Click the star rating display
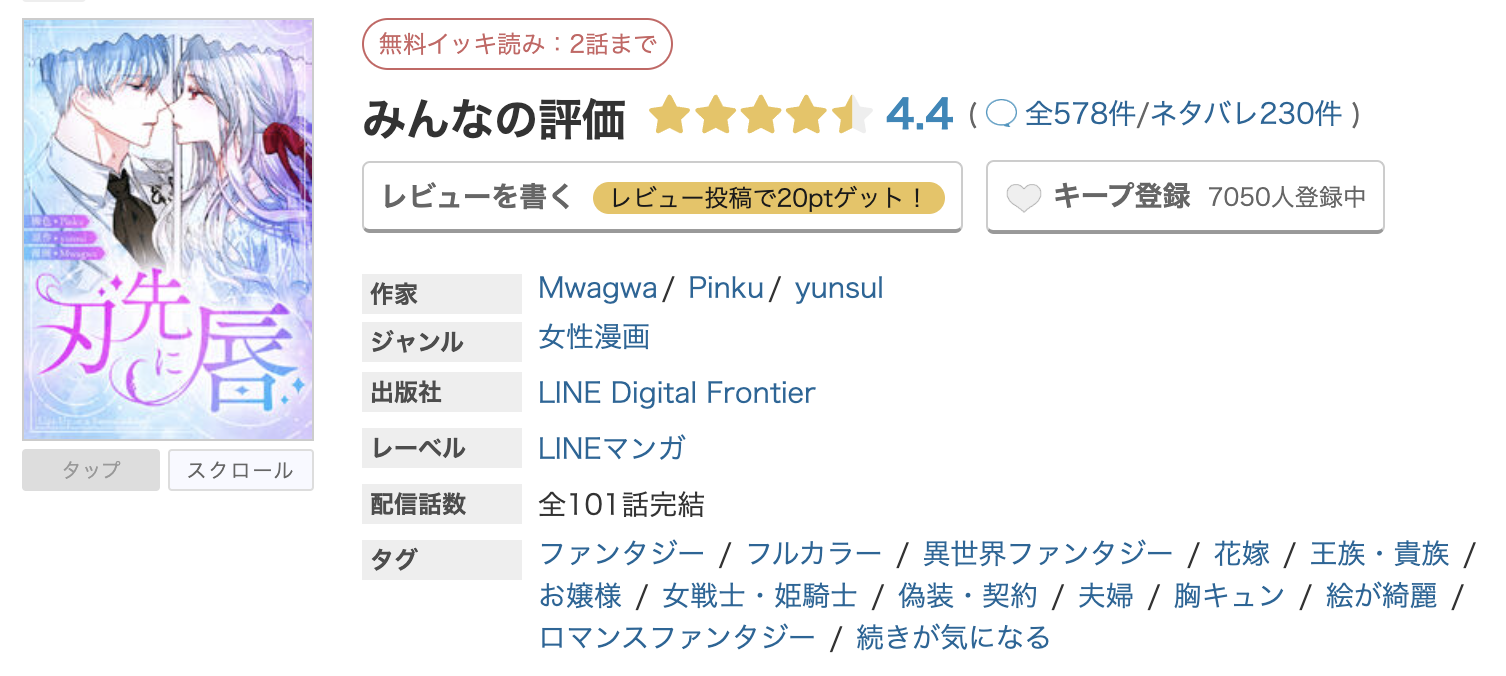The width and height of the screenshot is (1506, 676). [x=760, y=116]
